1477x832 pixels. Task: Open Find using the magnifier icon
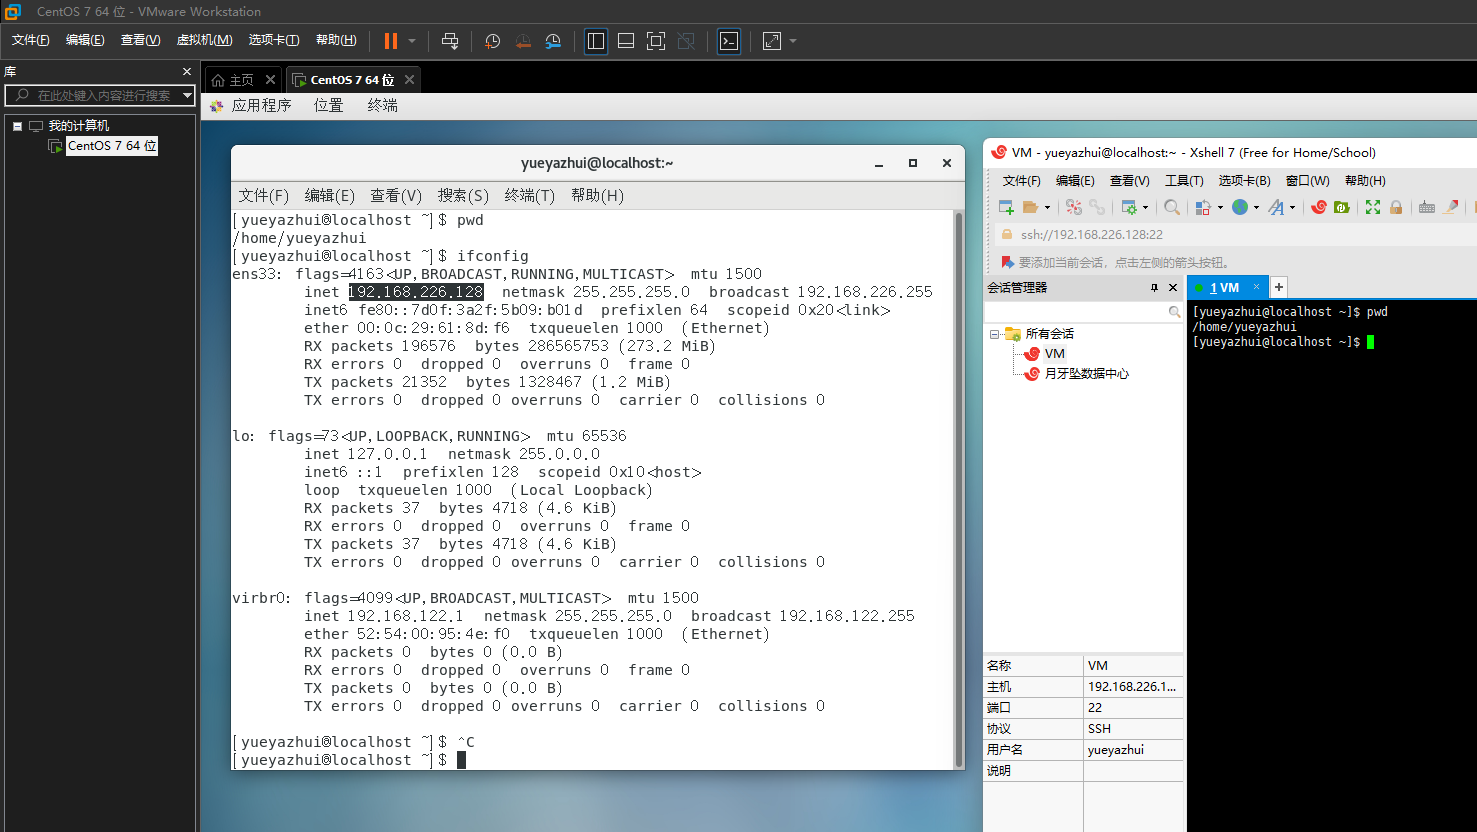tap(1170, 207)
